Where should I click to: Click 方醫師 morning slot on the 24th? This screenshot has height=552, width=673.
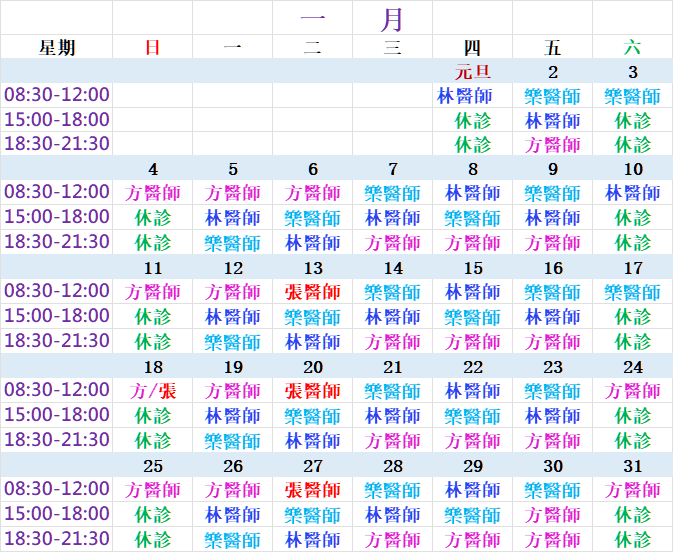tap(632, 391)
